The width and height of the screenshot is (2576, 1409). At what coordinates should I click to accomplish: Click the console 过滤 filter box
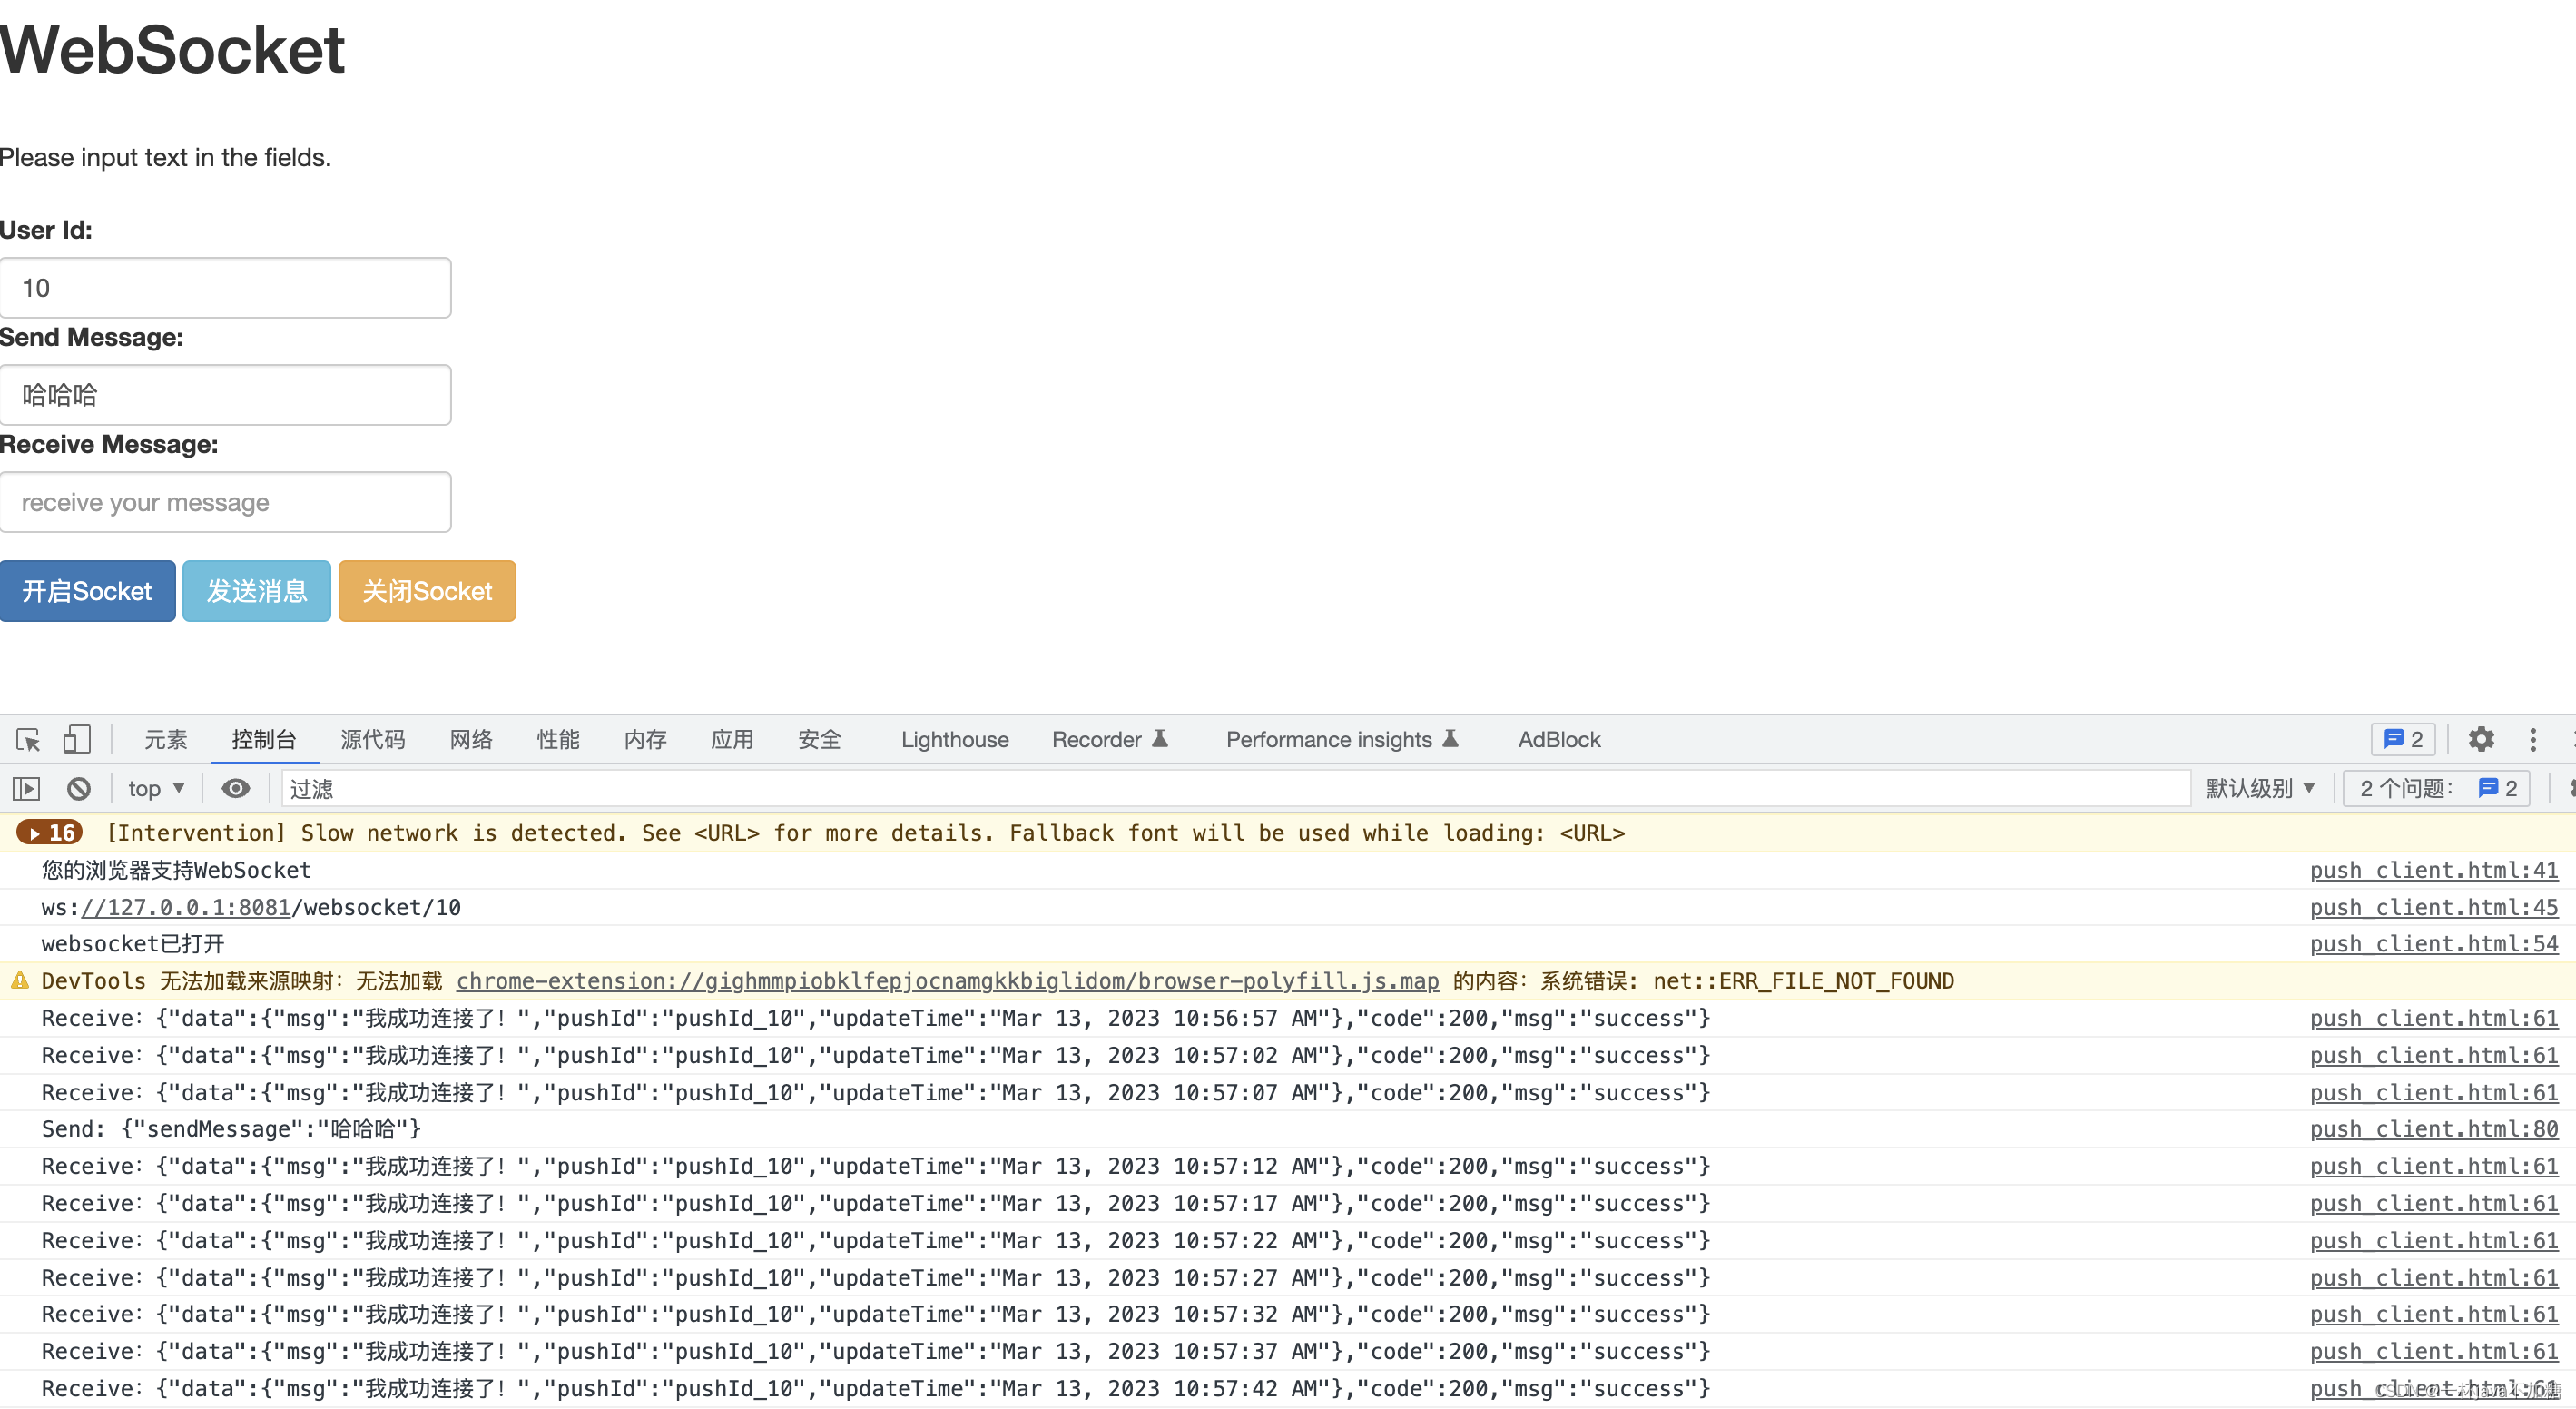(x=1236, y=789)
